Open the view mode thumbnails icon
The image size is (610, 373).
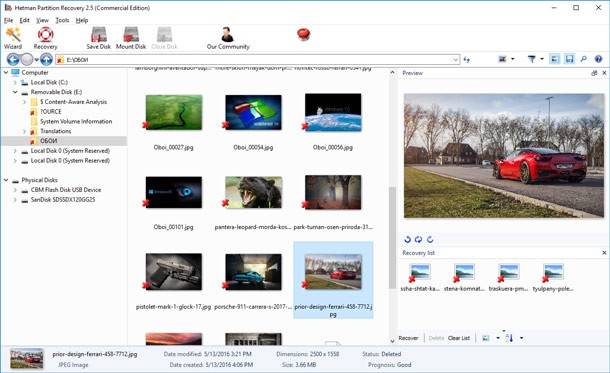point(503,59)
